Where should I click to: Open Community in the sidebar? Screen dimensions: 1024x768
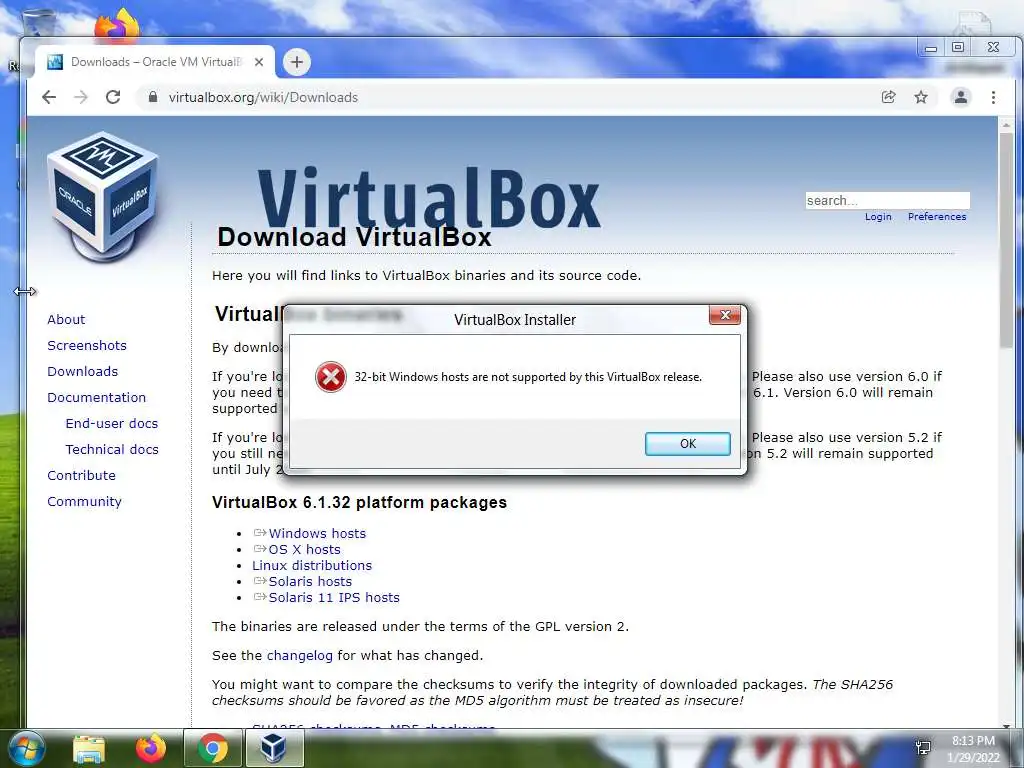pyautogui.click(x=84, y=502)
